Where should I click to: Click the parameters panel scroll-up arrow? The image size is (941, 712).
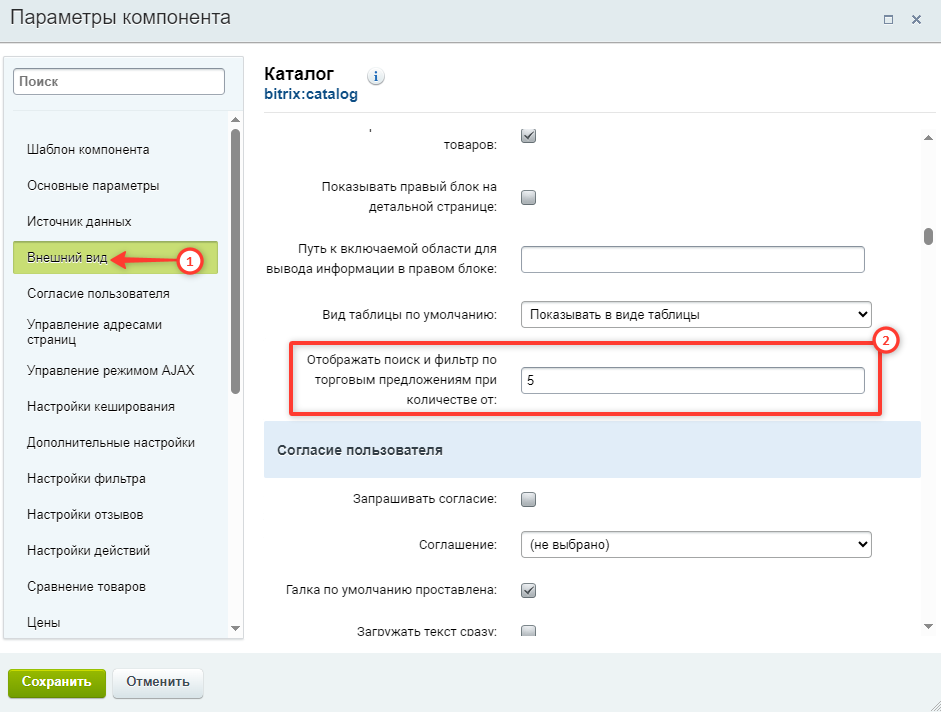click(x=928, y=137)
